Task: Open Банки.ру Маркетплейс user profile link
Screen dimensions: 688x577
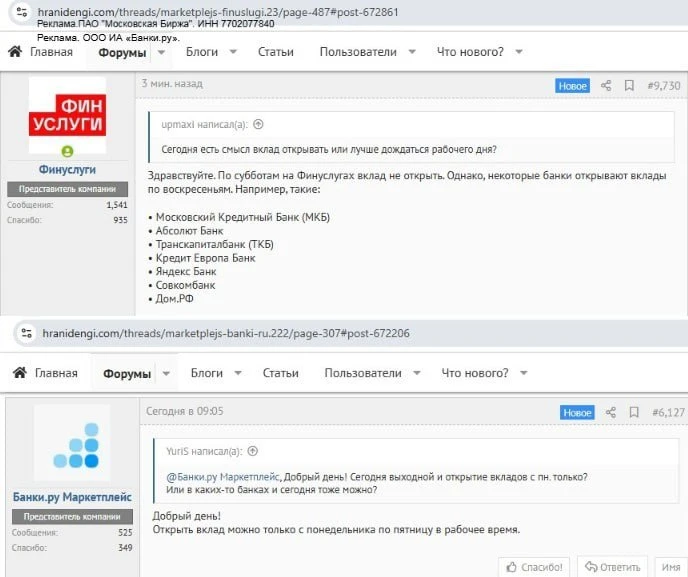Action: (x=72, y=497)
